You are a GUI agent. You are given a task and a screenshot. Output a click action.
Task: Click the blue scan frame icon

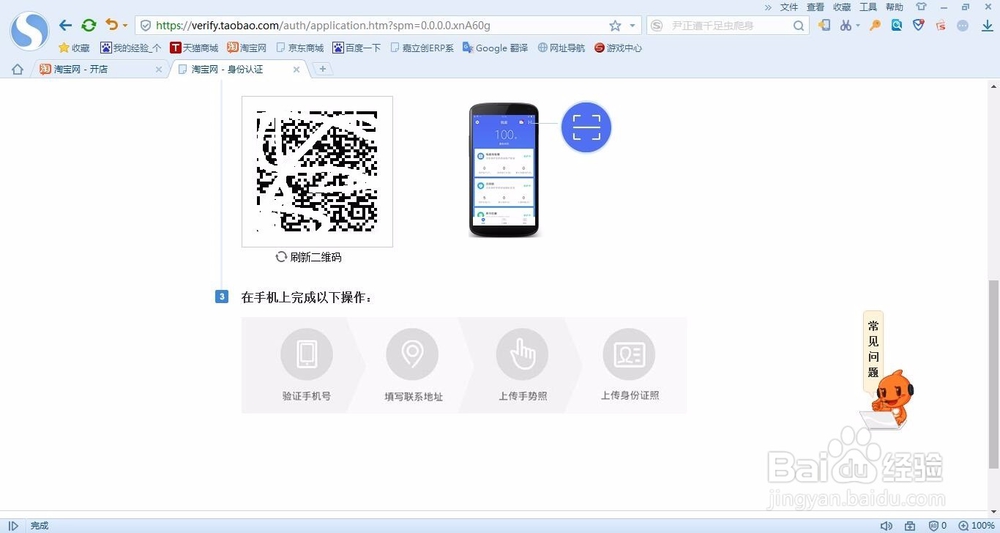[x=586, y=127]
